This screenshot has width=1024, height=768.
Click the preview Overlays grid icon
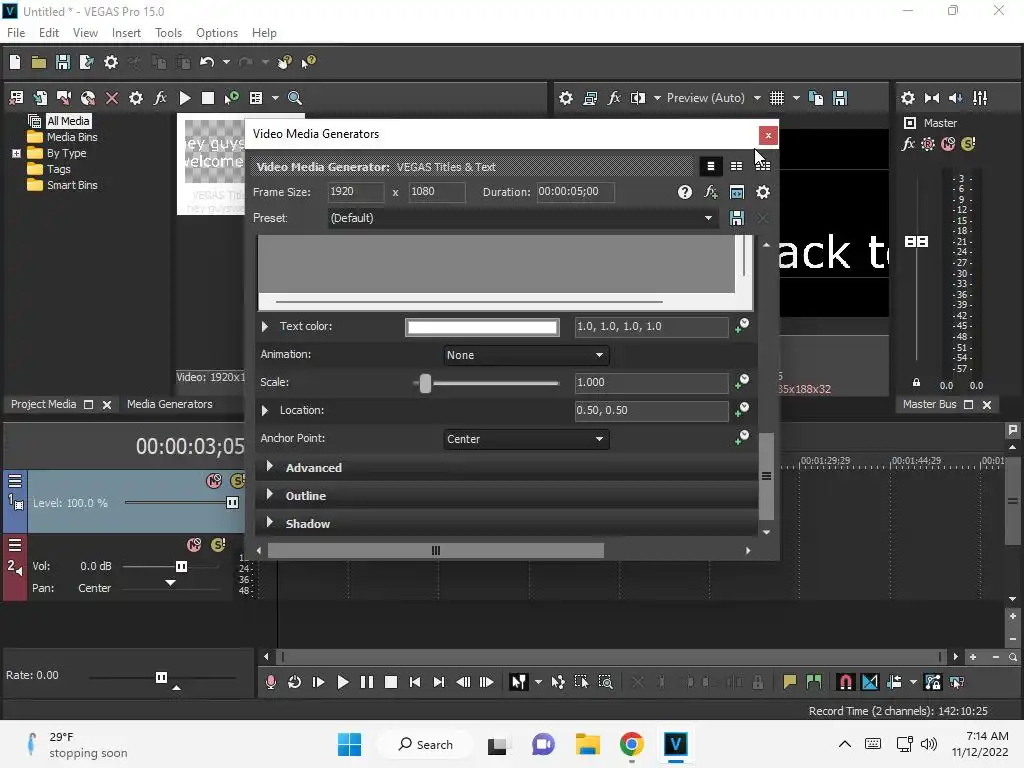pyautogui.click(x=776, y=98)
